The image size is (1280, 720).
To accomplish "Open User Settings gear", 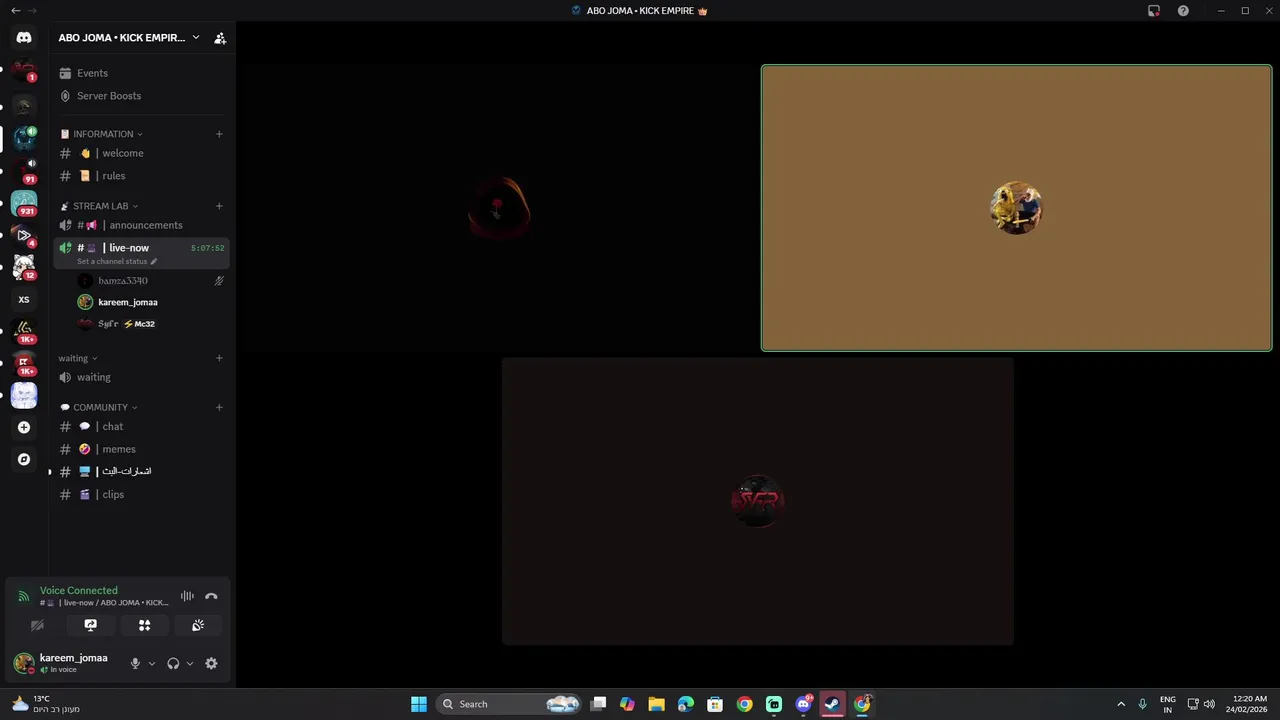I will [x=211, y=663].
